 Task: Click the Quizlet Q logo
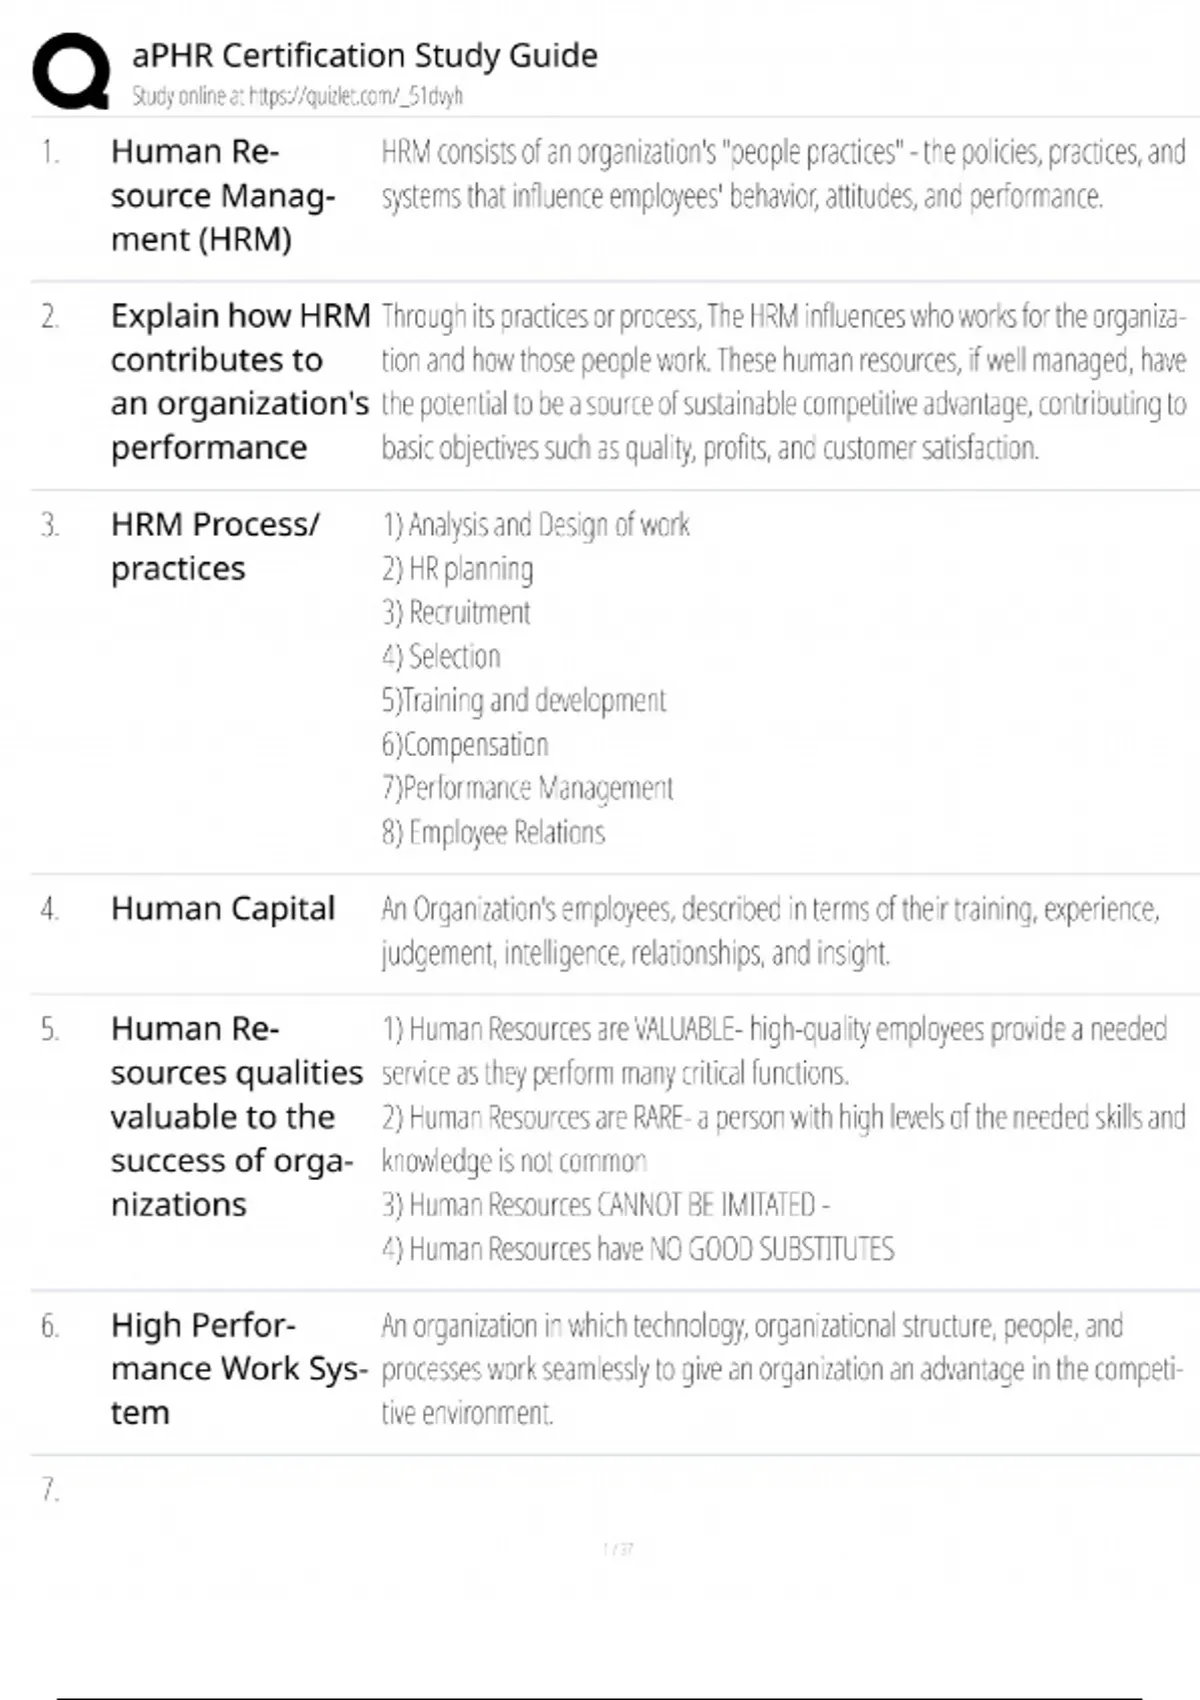[x=70, y=70]
